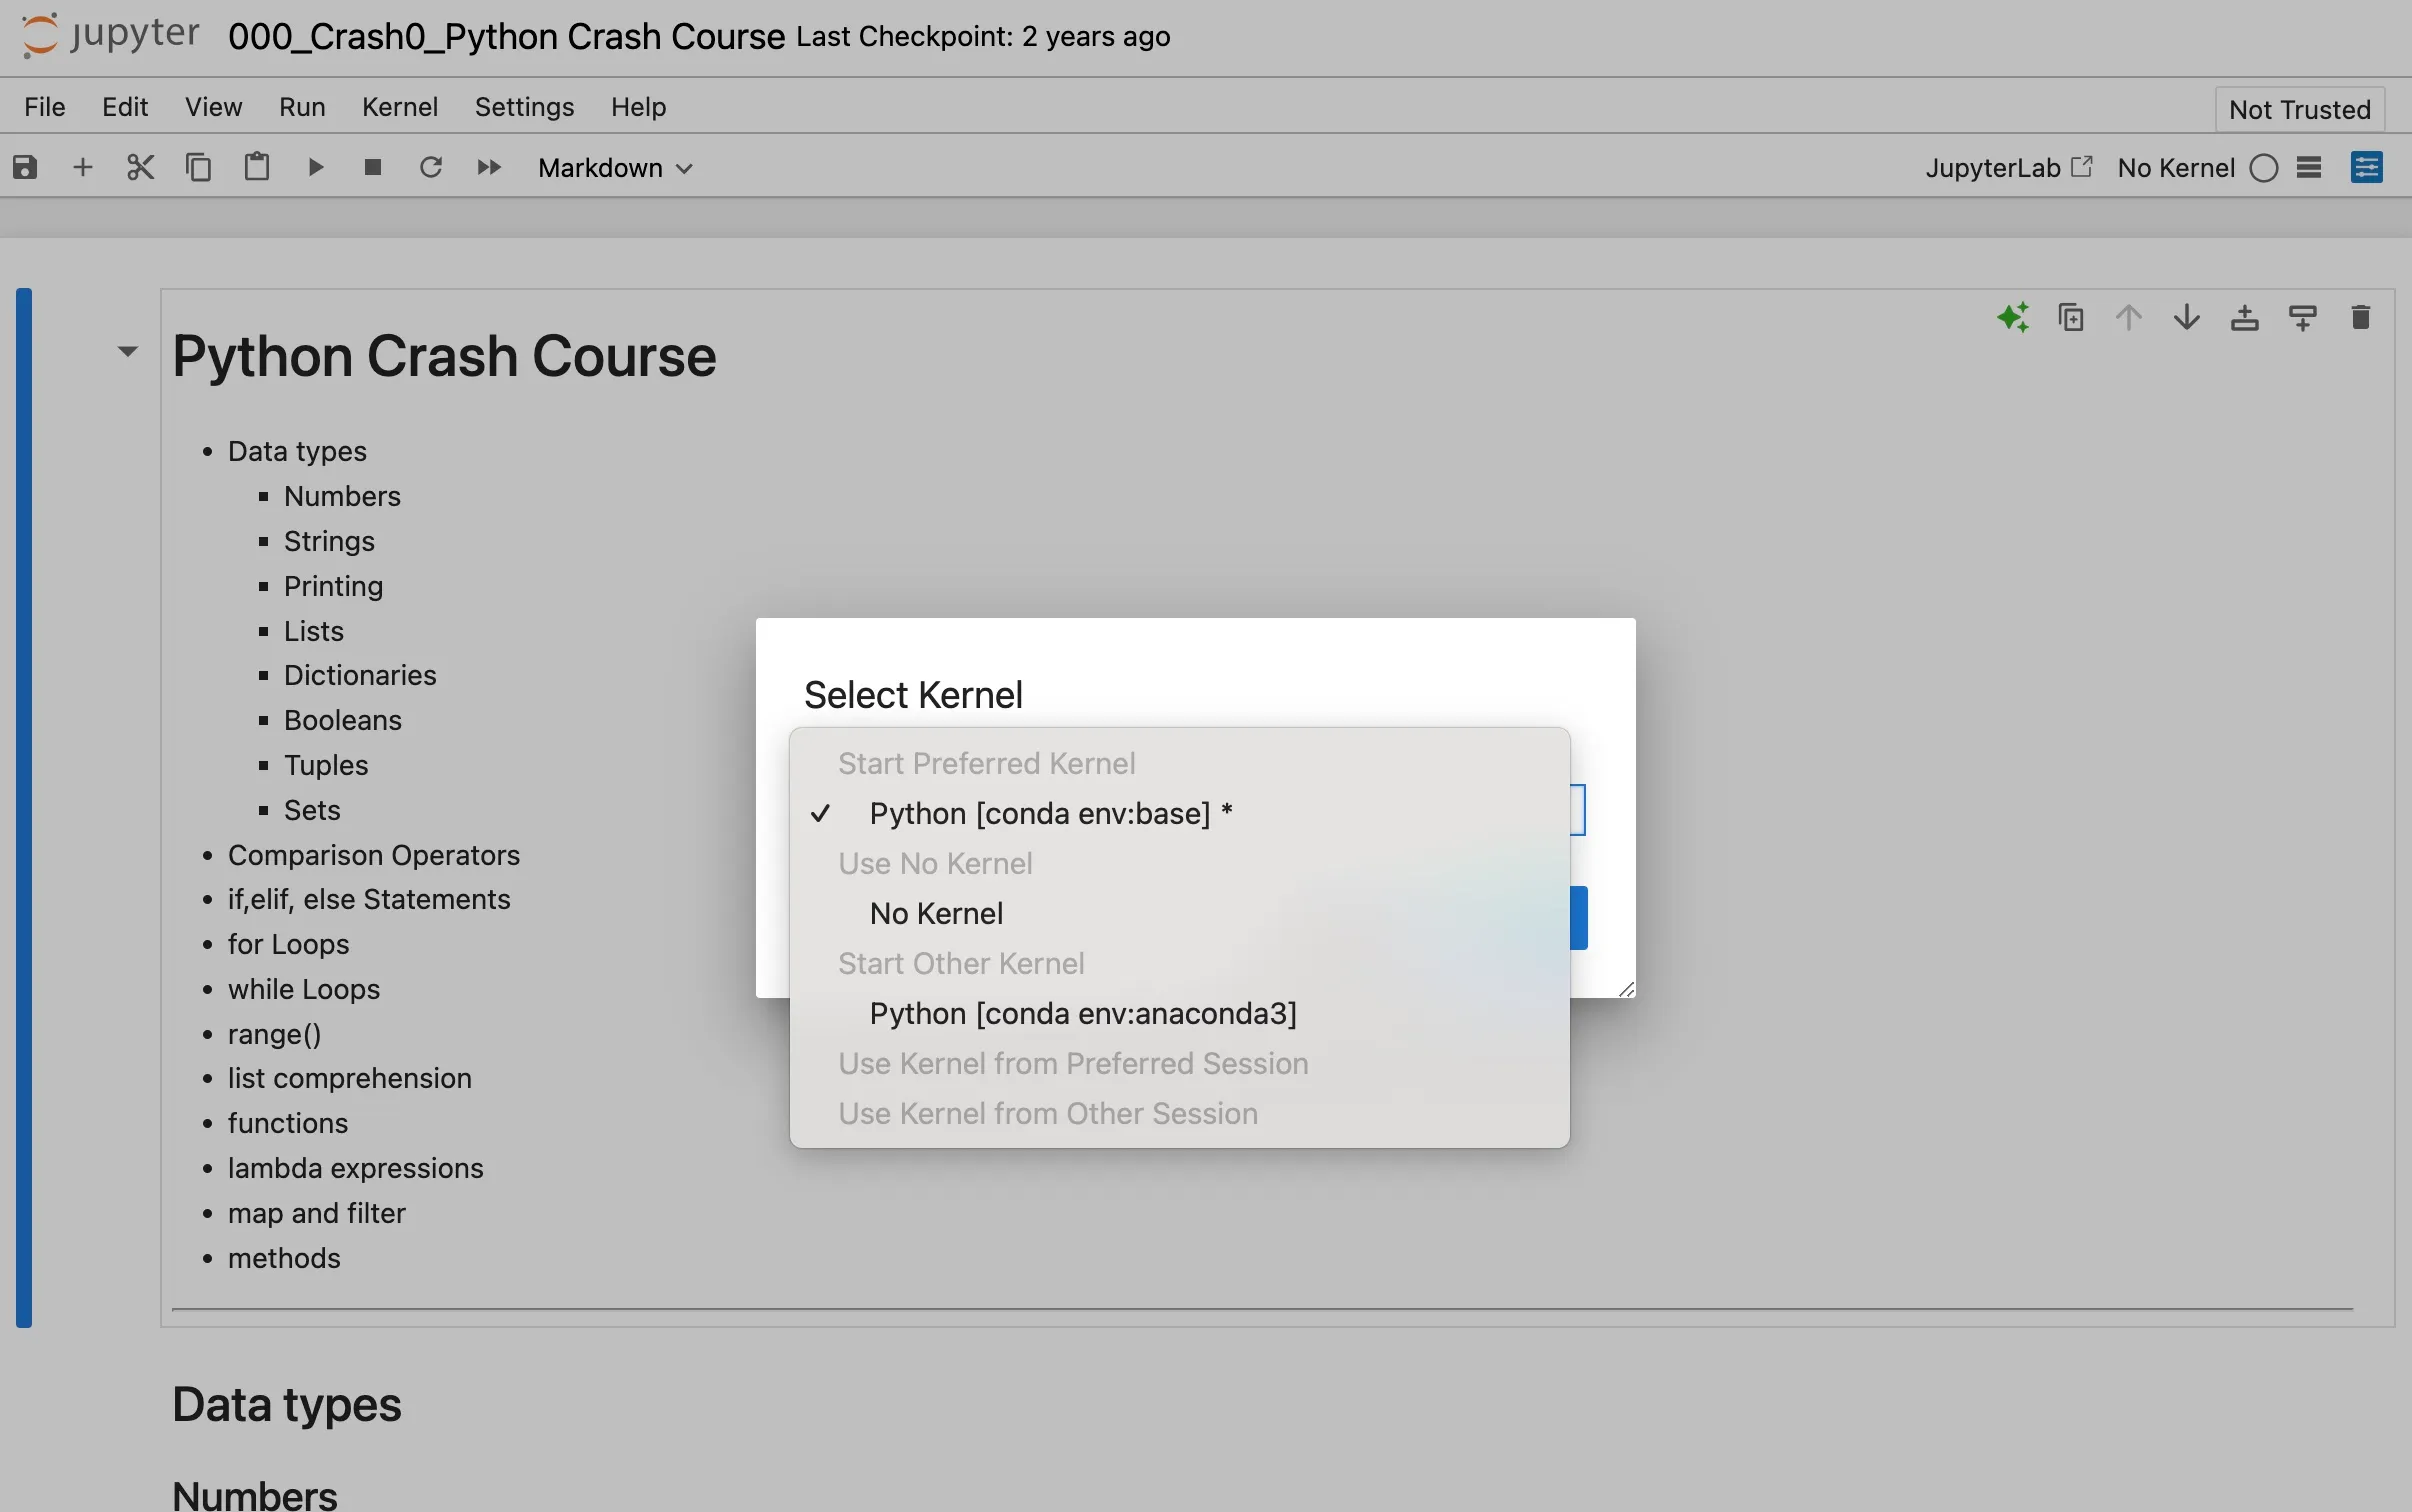Open the Help menu
The height and width of the screenshot is (1512, 2412).
point(638,107)
